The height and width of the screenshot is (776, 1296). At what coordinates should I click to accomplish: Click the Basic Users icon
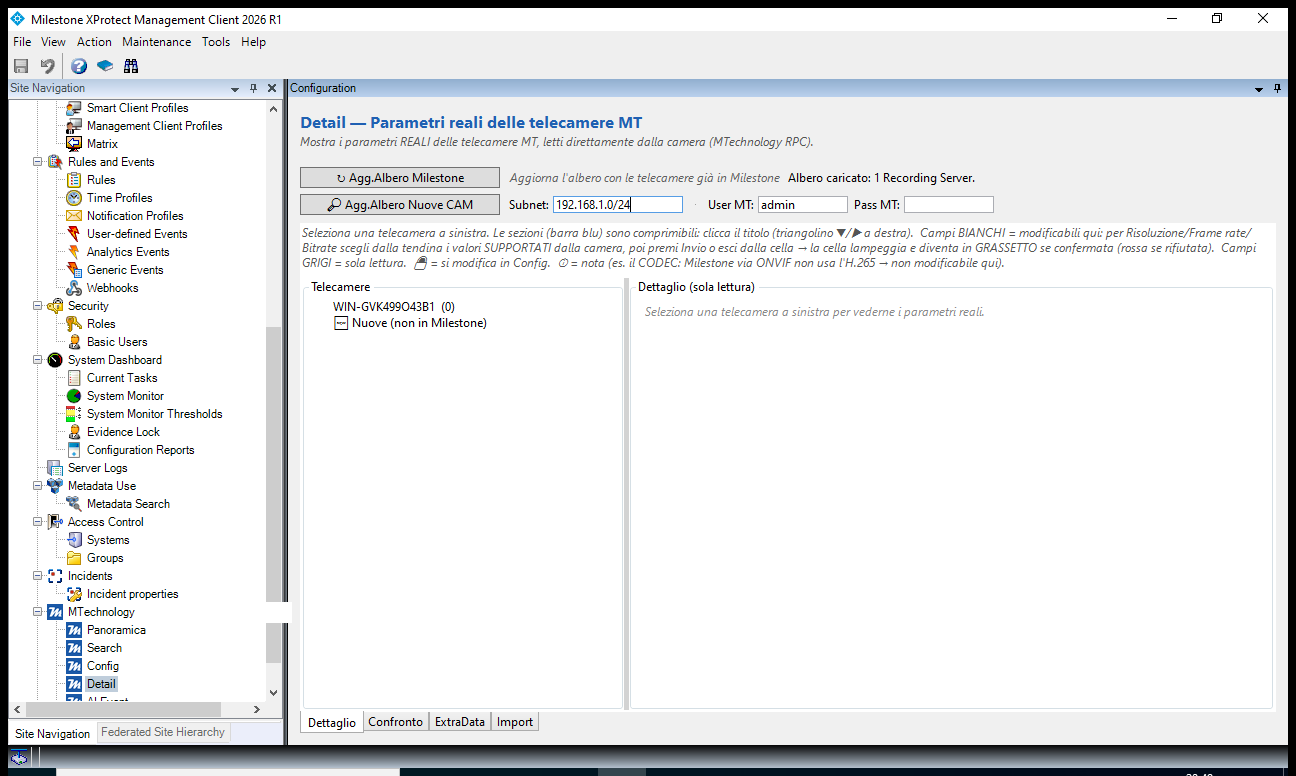click(74, 342)
